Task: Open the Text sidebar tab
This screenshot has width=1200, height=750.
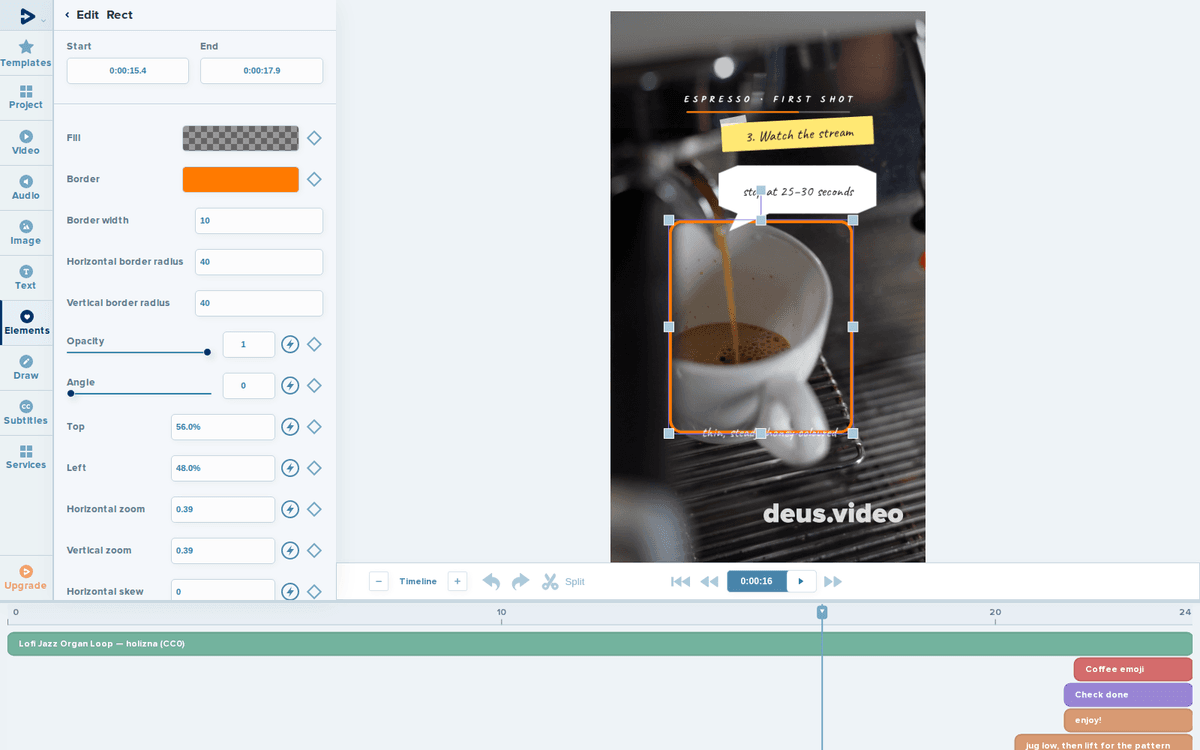Action: tap(26, 277)
